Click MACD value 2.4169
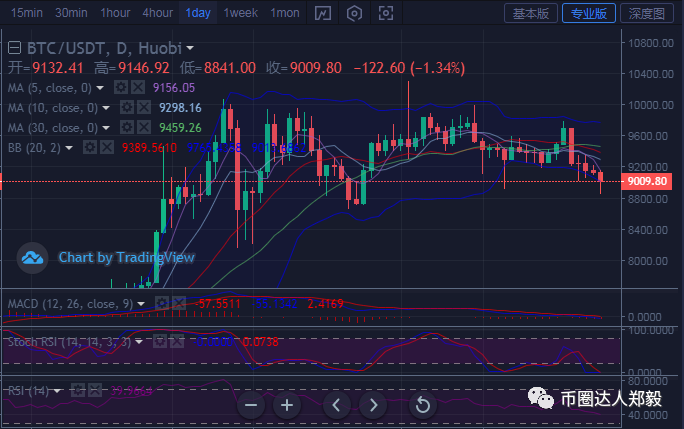684x429 pixels. click(x=325, y=304)
